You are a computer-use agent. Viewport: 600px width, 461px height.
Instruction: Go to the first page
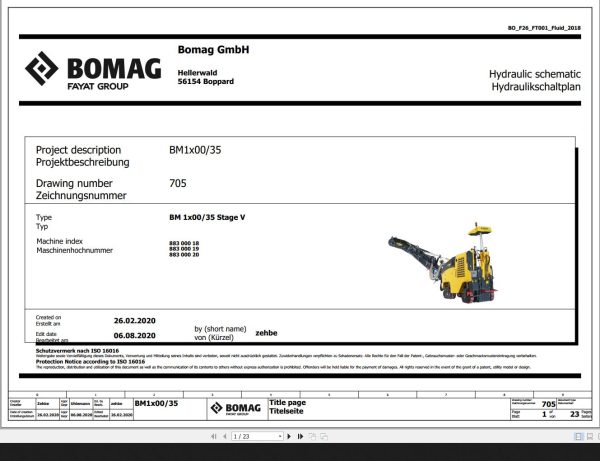tap(214, 436)
